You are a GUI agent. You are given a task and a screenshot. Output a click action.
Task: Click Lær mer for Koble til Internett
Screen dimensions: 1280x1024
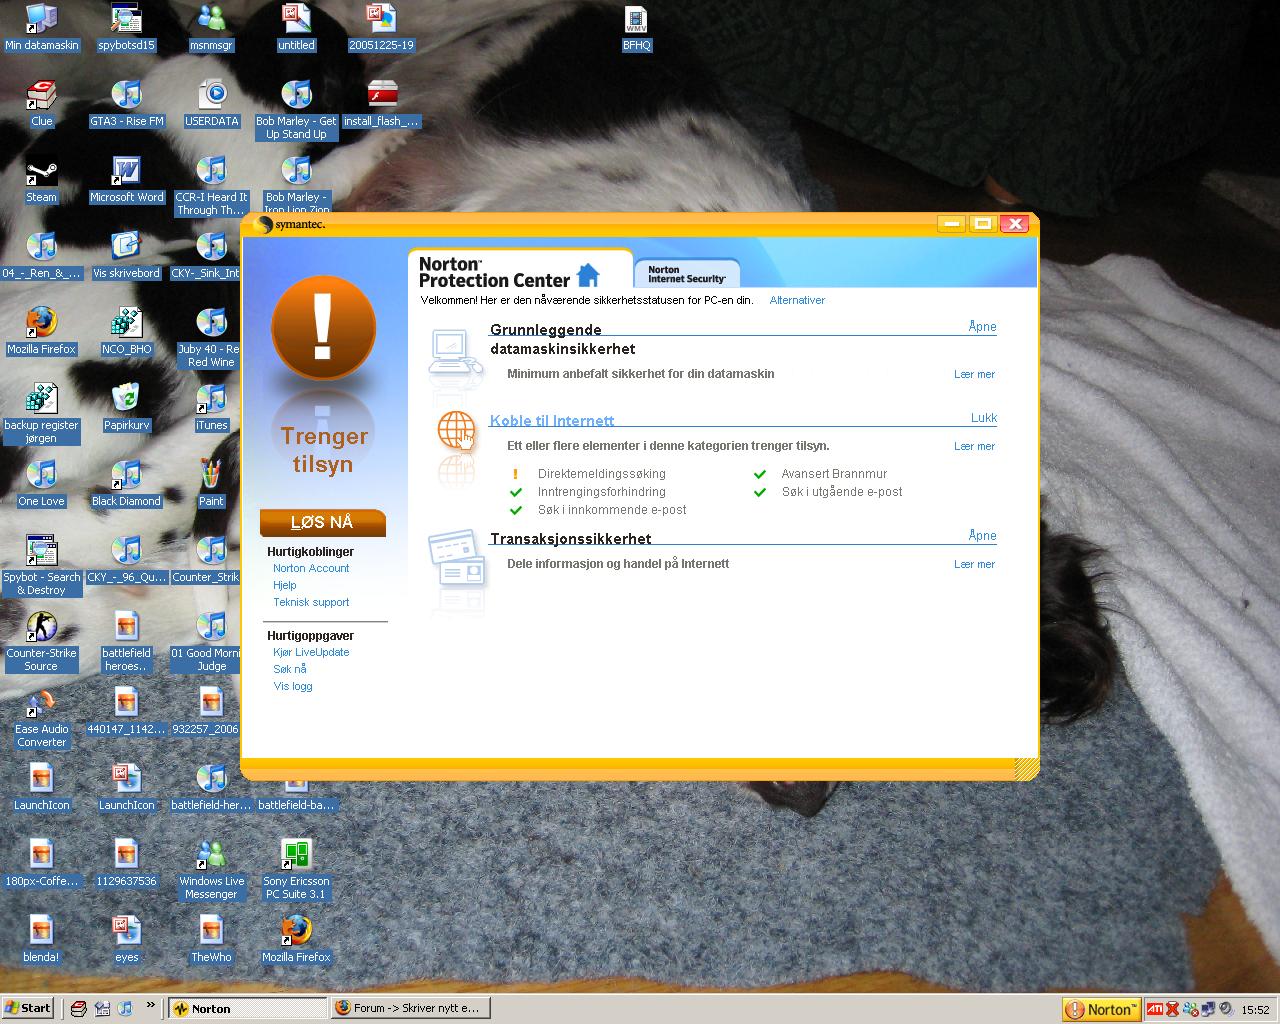click(974, 446)
